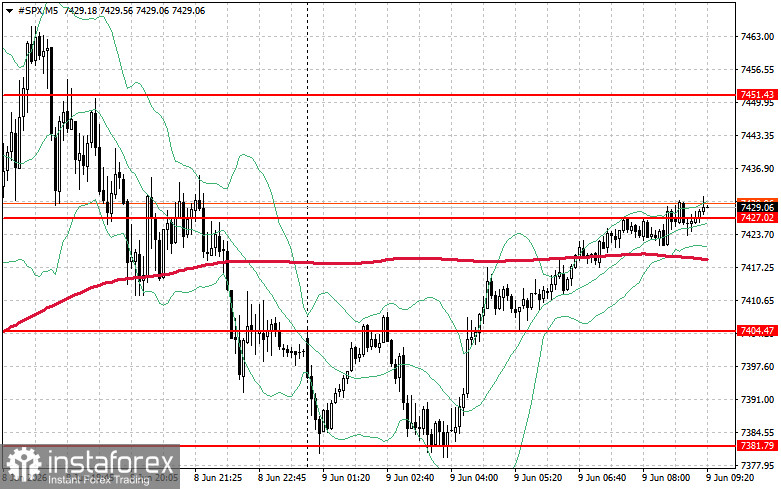The width and height of the screenshot is (781, 489).
Task: Select the 7436.90 price axis value
Action: tap(757, 168)
